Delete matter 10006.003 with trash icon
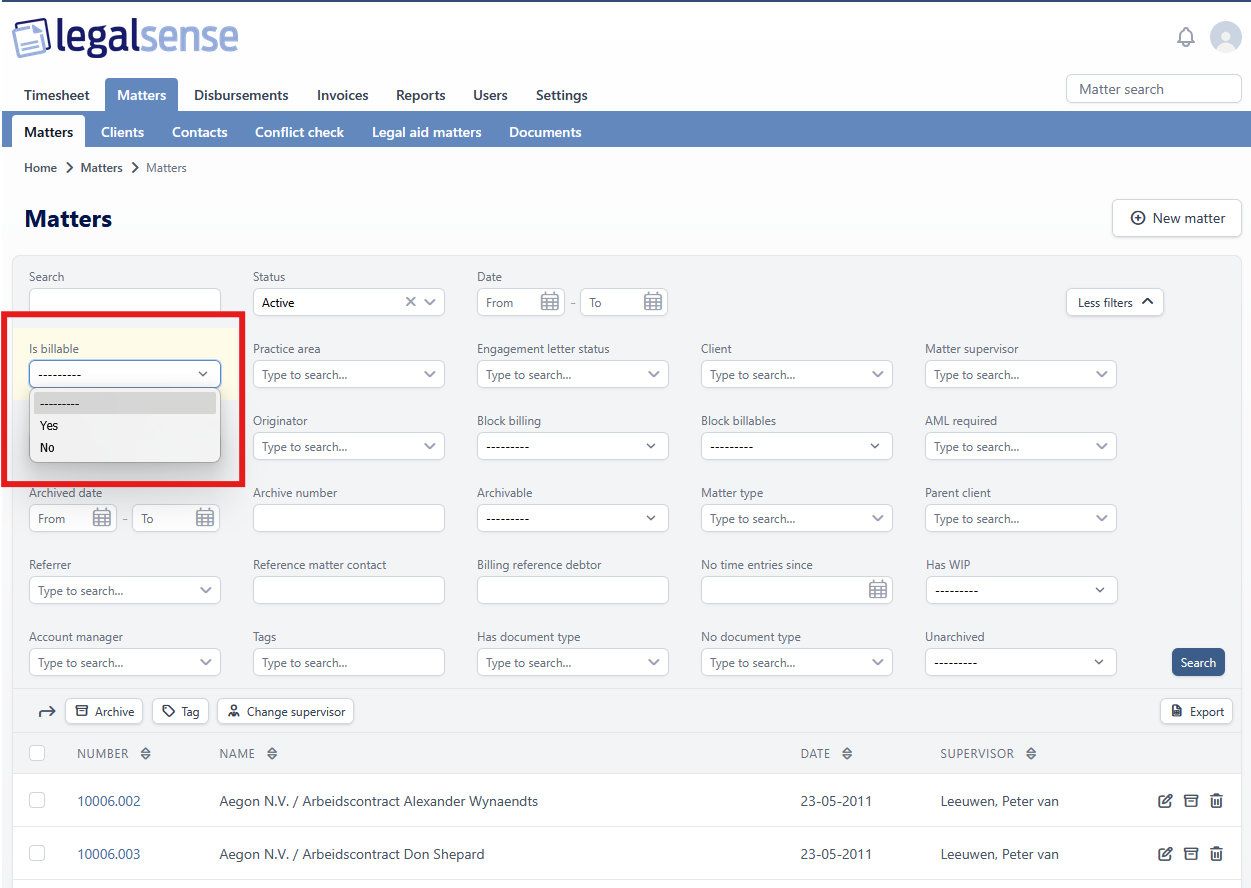 tap(1216, 854)
